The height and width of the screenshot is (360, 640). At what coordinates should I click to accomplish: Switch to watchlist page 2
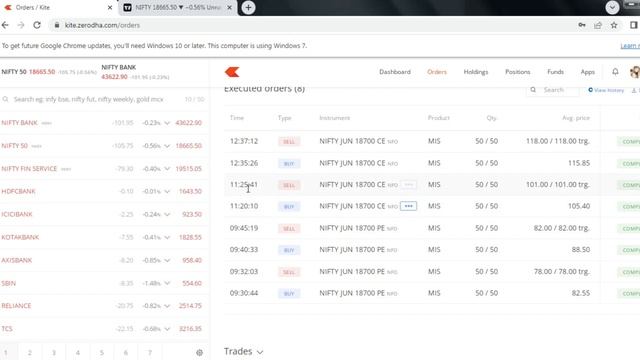pyautogui.click(x=30, y=352)
